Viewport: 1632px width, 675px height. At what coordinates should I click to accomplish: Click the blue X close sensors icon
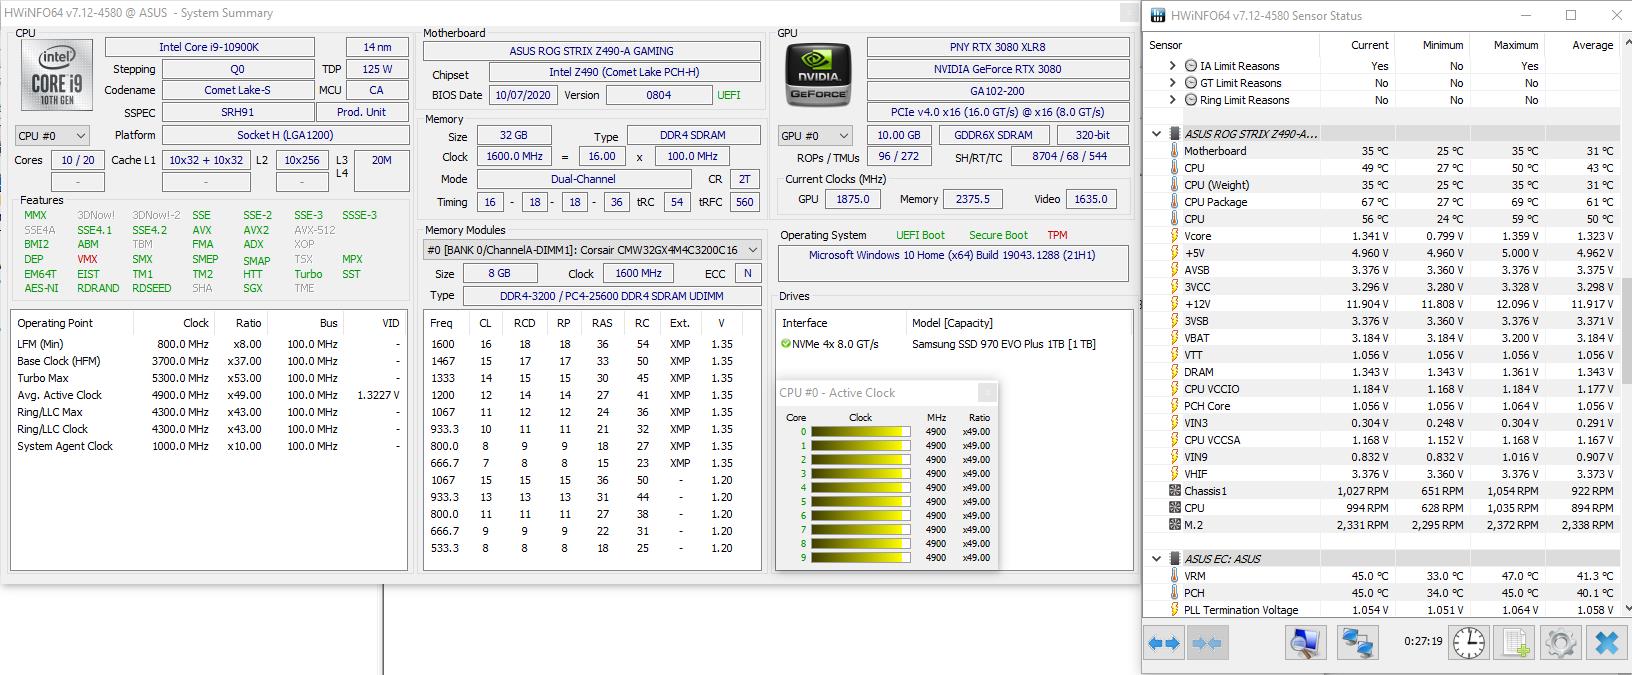pyautogui.click(x=1606, y=643)
